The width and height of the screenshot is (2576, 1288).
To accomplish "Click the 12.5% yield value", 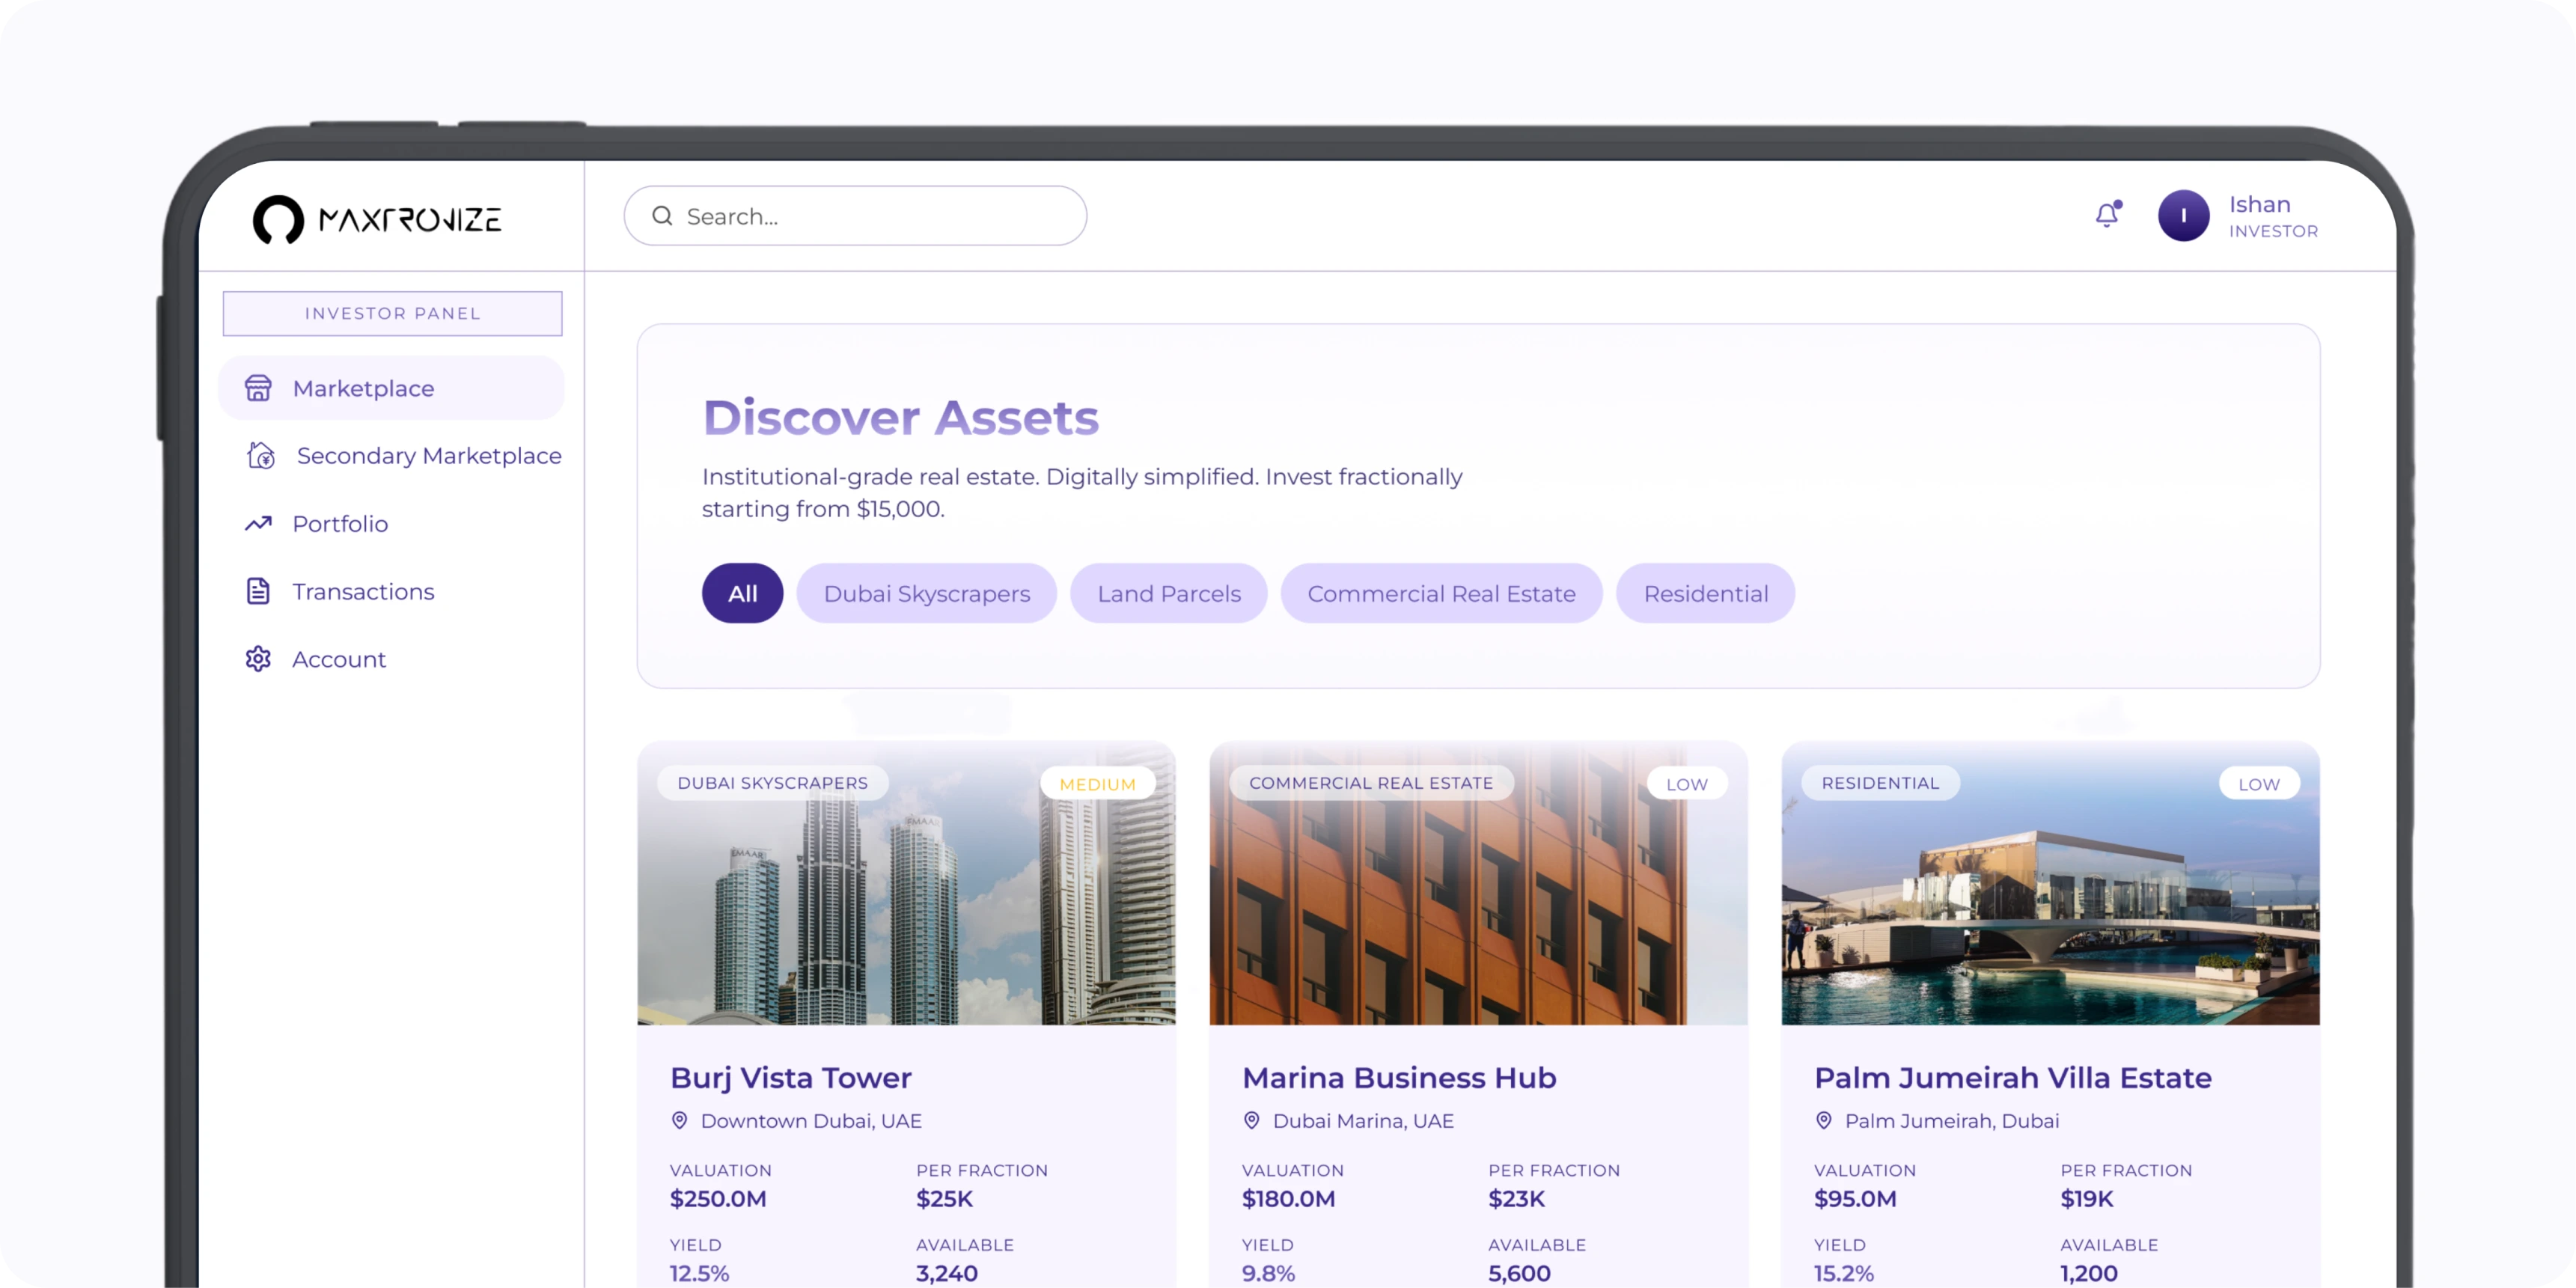I will 699,1273.
